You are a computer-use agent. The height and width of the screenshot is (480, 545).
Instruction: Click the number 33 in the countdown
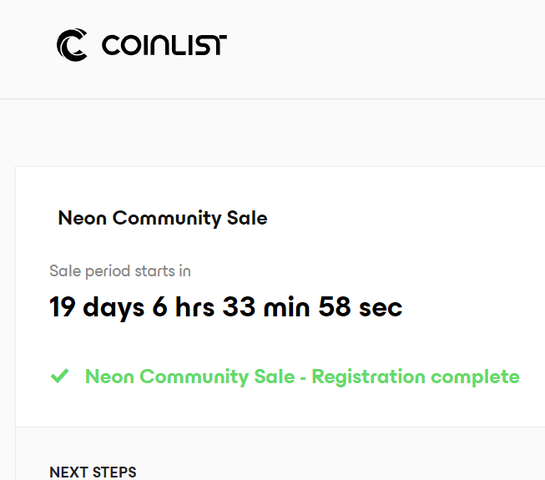click(239, 307)
